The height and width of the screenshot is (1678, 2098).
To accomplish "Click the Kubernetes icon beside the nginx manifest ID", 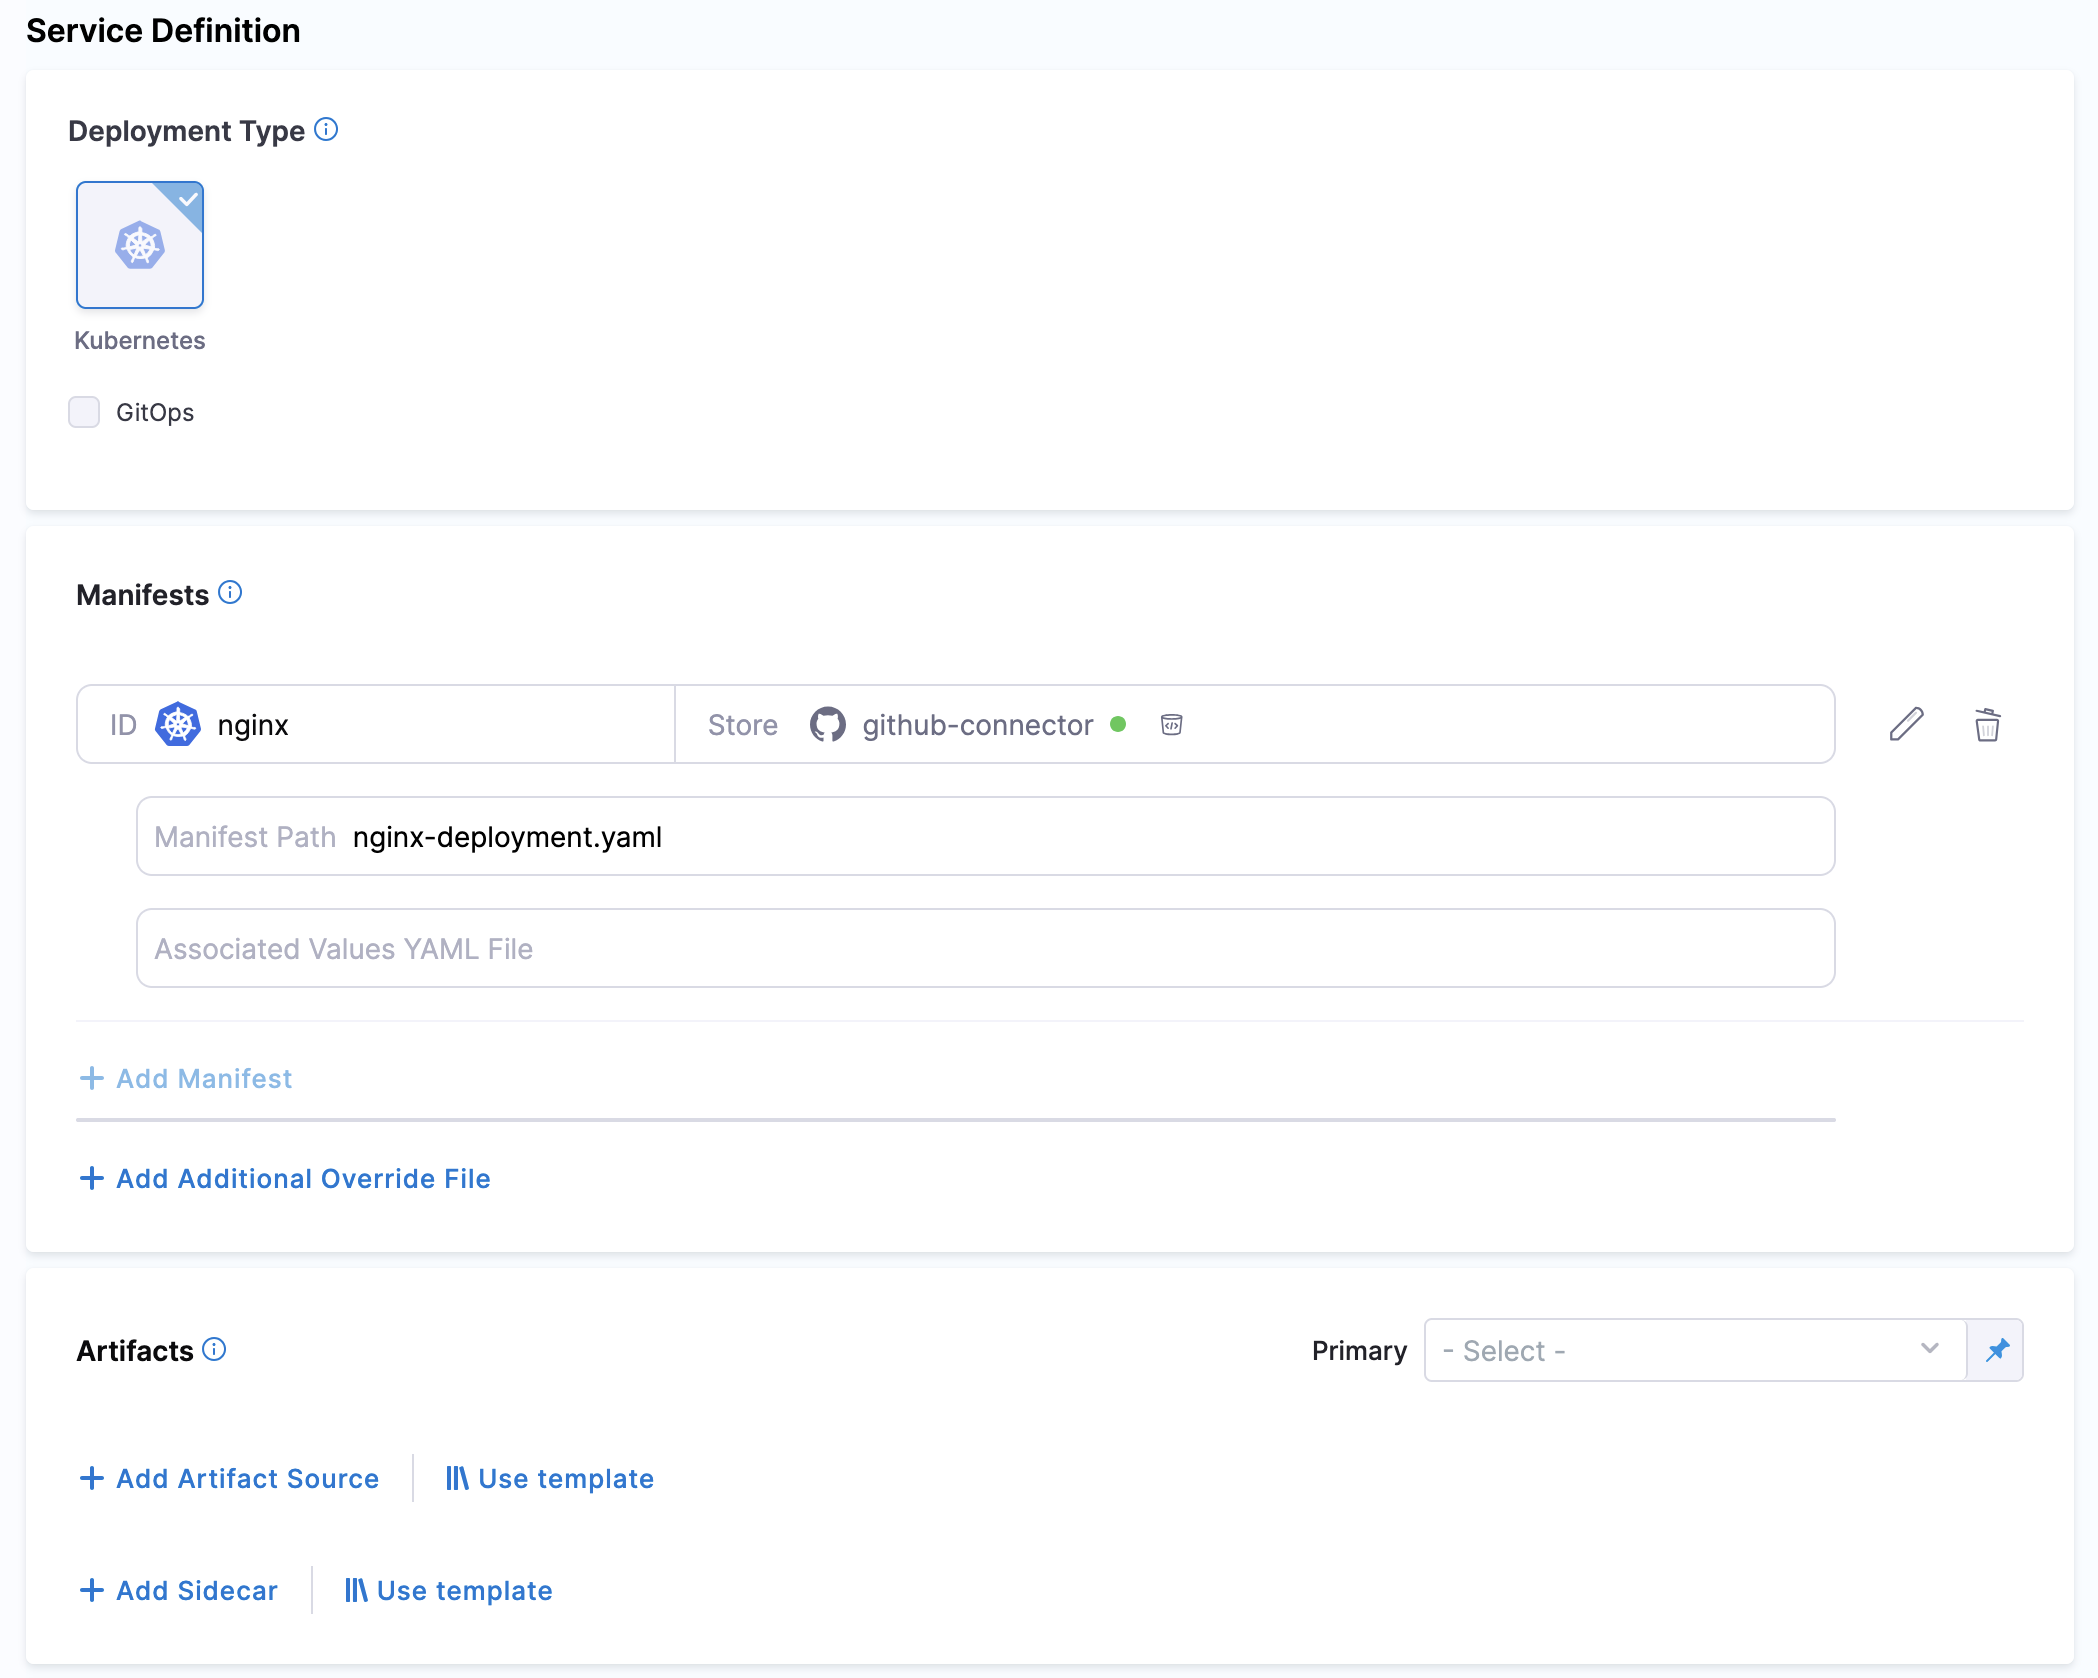I will [x=178, y=724].
